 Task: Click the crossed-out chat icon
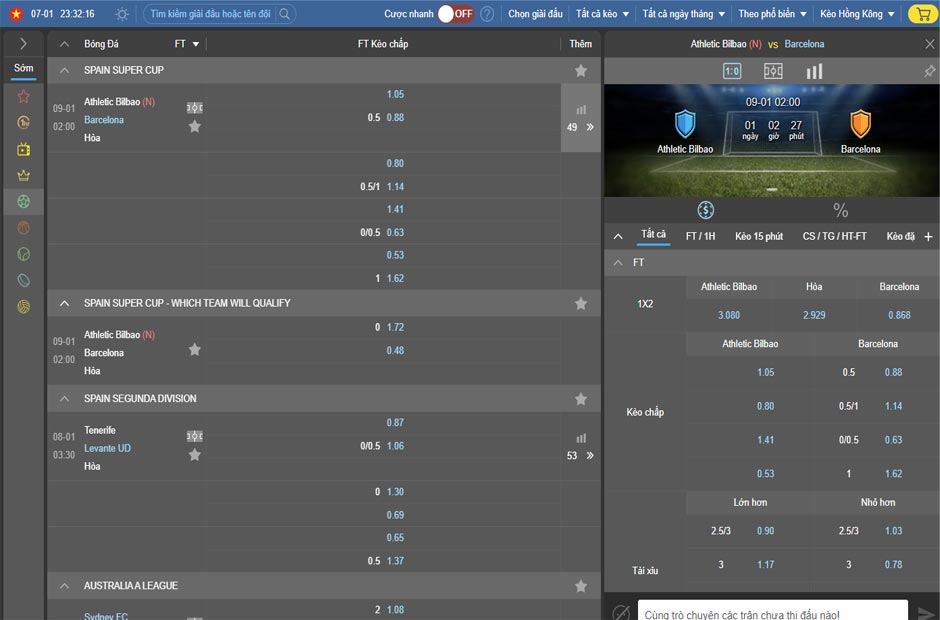621,612
